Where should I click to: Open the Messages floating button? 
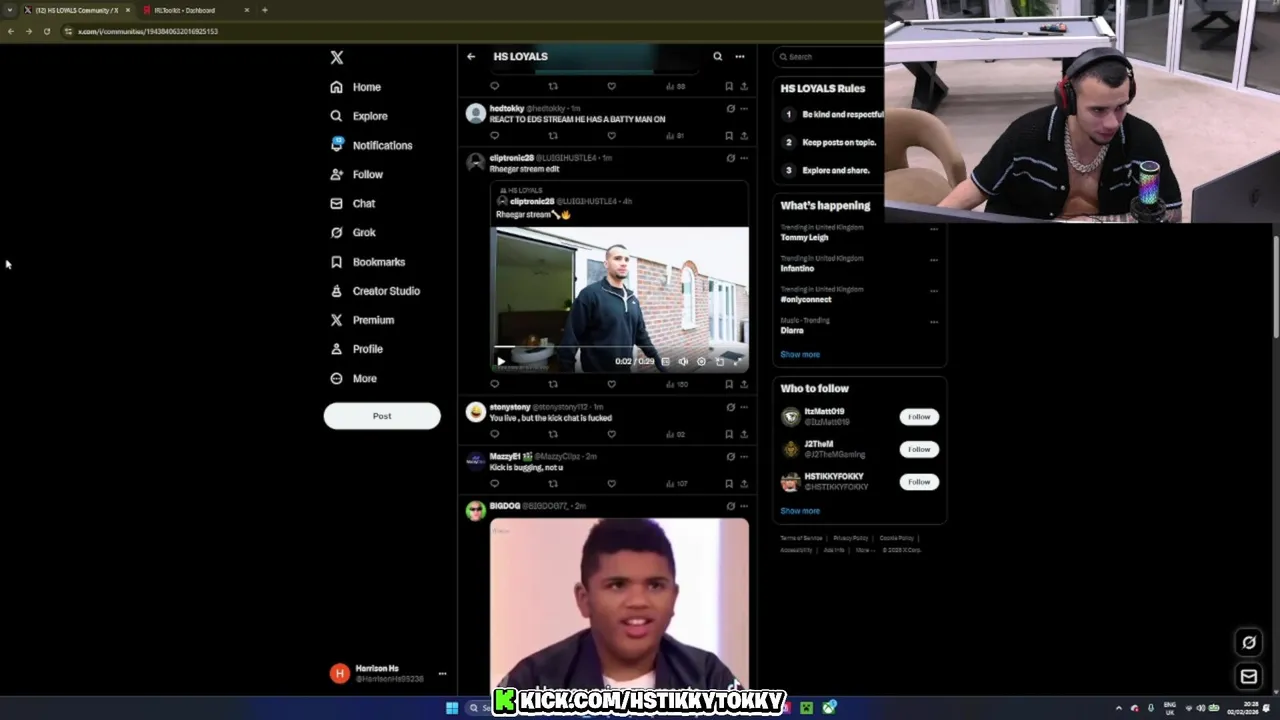1249,677
